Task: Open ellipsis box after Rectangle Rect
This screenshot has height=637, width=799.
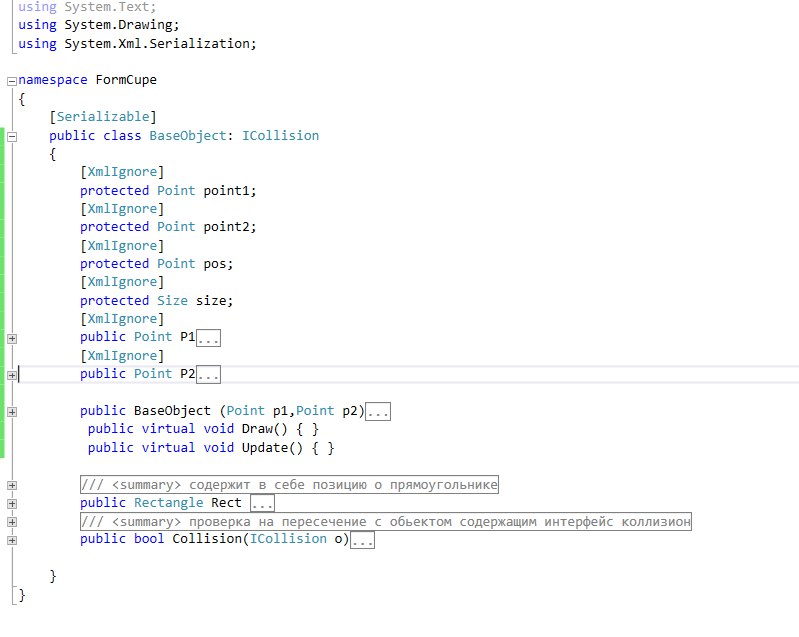Action: (x=262, y=503)
